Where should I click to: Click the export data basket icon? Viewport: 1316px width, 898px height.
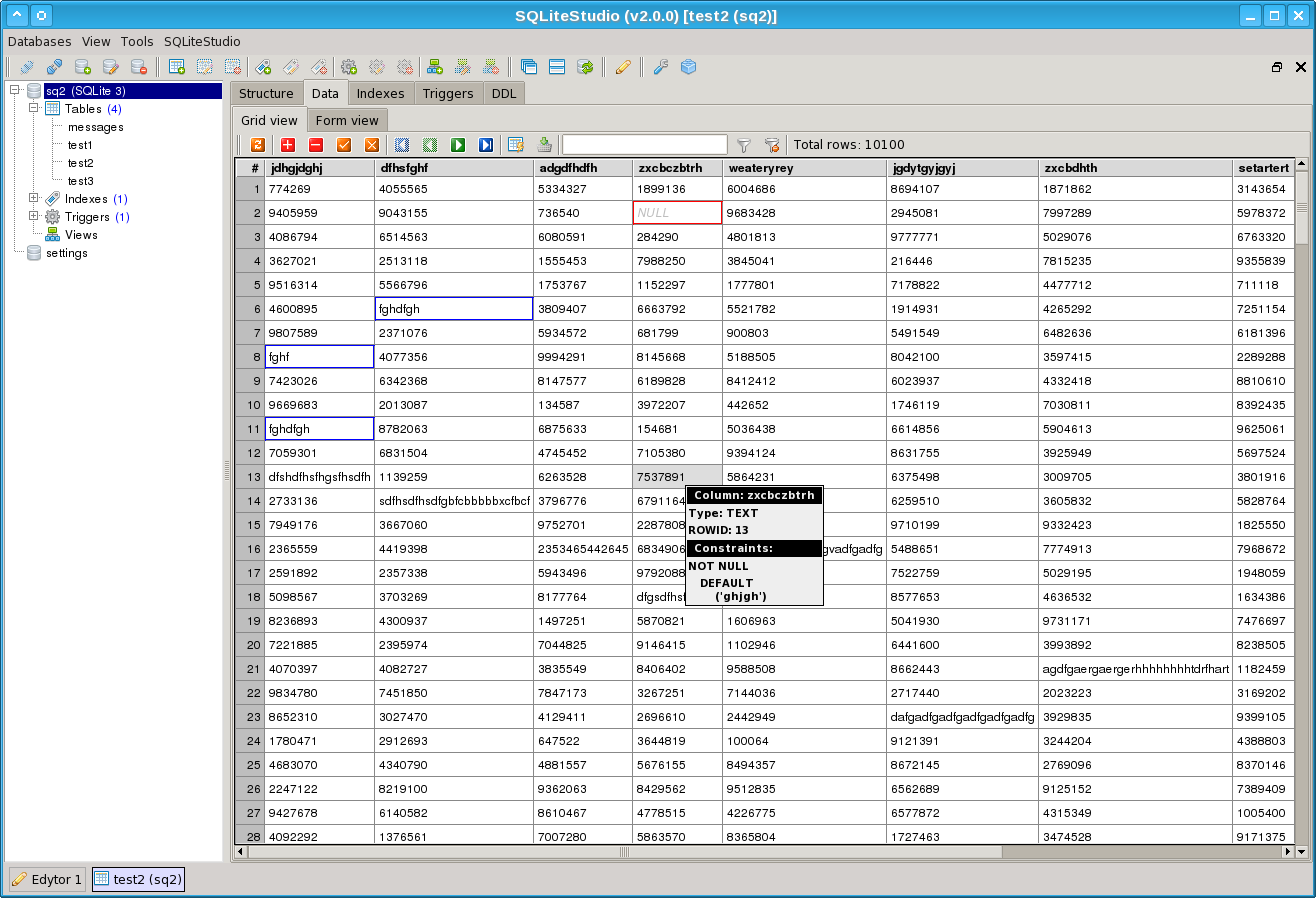point(544,145)
